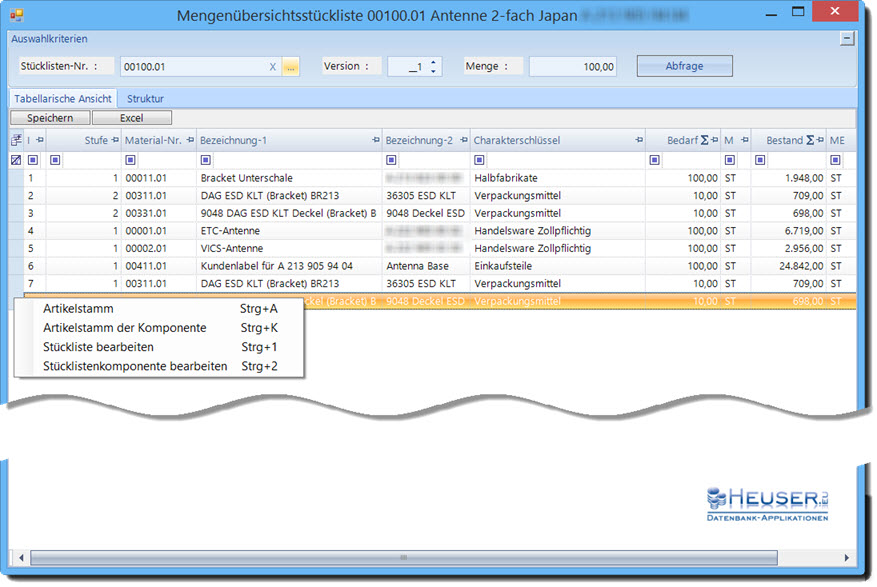Choose 'Stückliste bearbeiten' from context menu
Screen dimensions: 877x587
(x=98, y=347)
